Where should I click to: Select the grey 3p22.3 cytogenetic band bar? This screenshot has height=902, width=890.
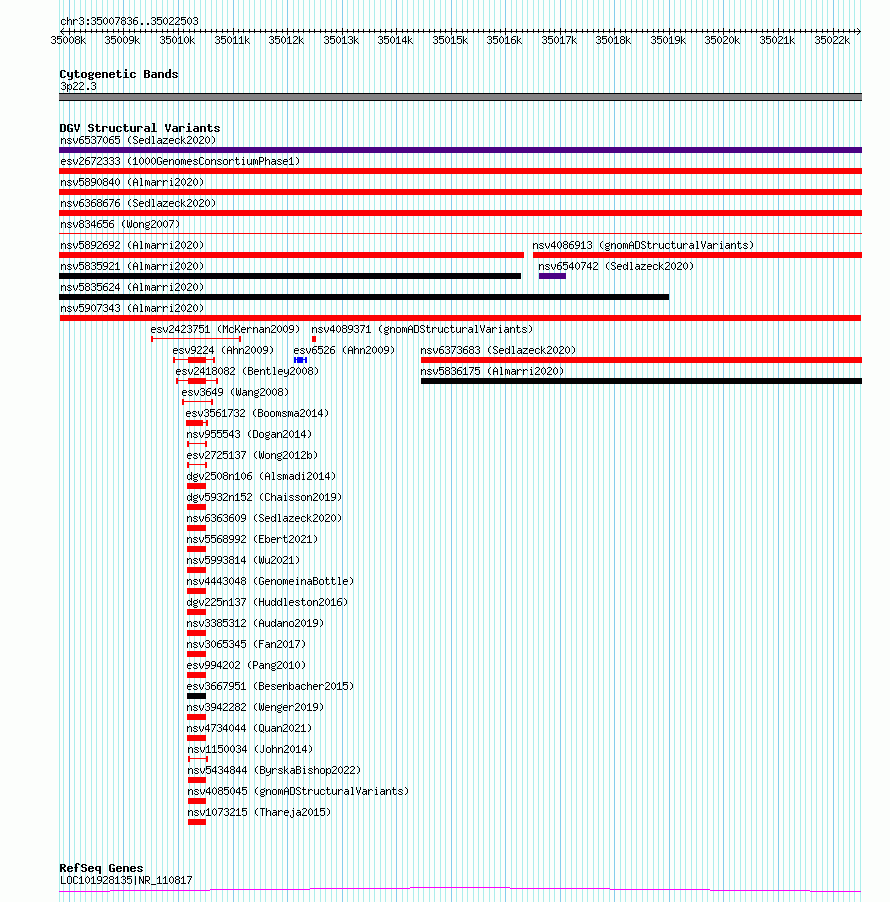[x=460, y=97]
